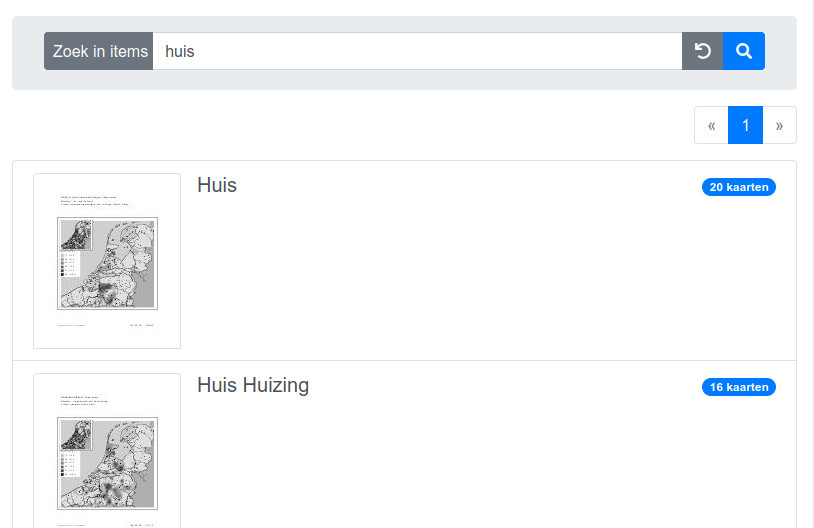Click the caption text above Huis map
This screenshot has height=528, width=814.
point(94,201)
